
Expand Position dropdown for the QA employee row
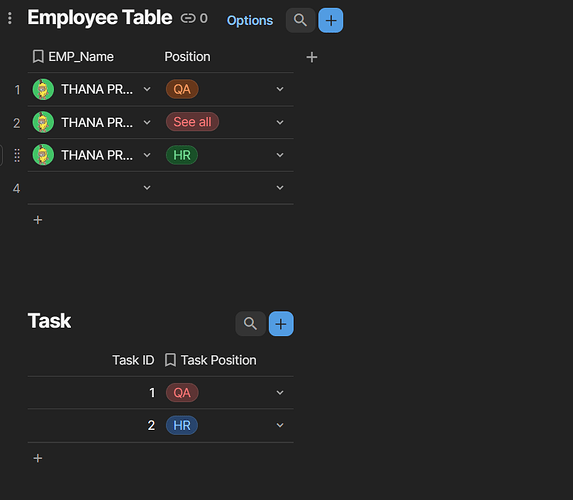point(280,89)
